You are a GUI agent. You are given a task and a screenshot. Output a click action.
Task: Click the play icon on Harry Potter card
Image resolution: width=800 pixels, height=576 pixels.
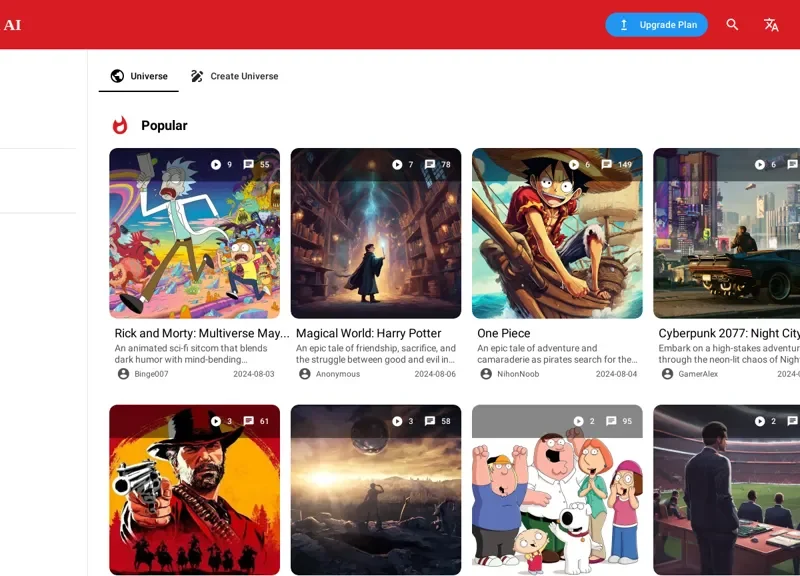point(397,164)
